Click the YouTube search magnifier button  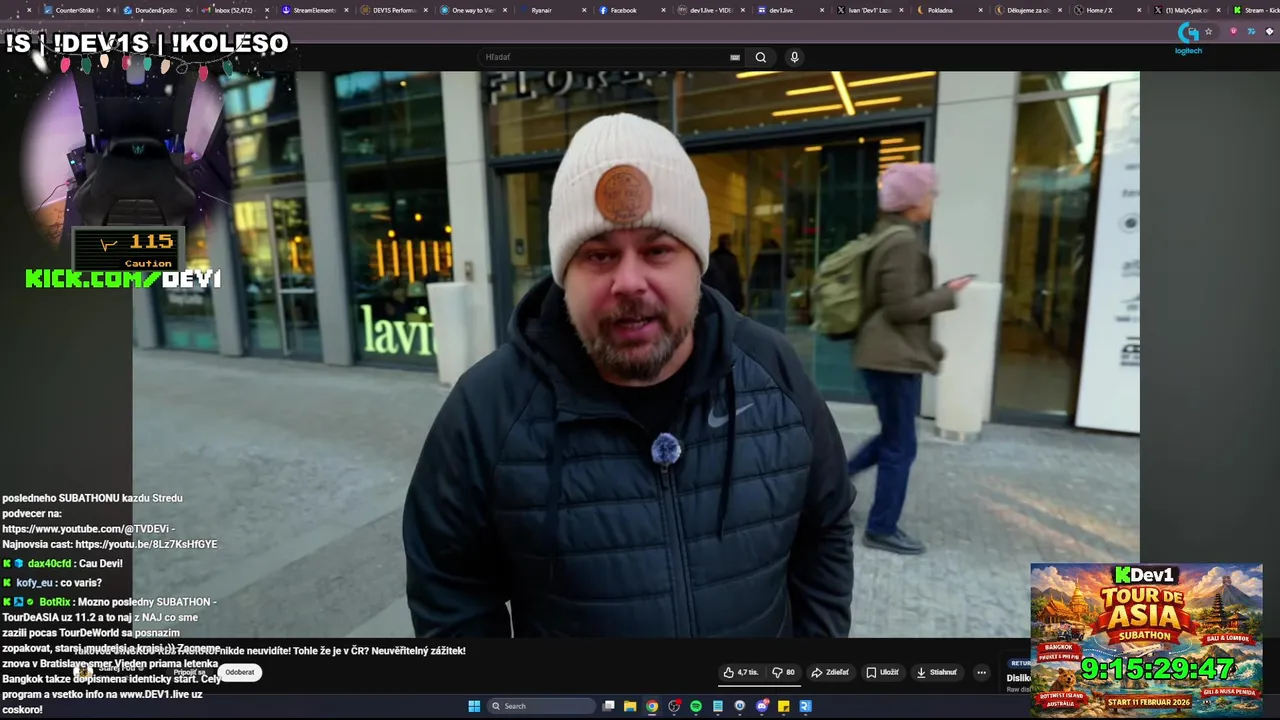761,57
